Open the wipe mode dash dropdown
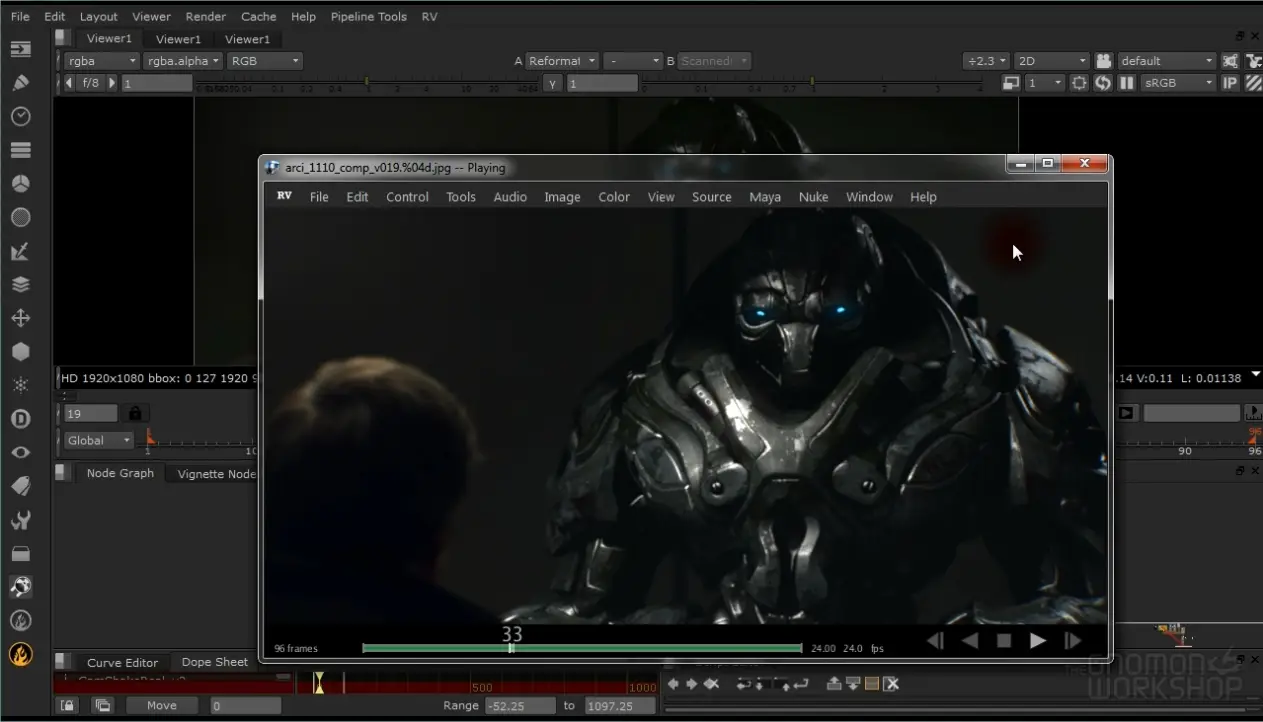Viewport: 1263px width, 722px height. pyautogui.click(x=634, y=61)
